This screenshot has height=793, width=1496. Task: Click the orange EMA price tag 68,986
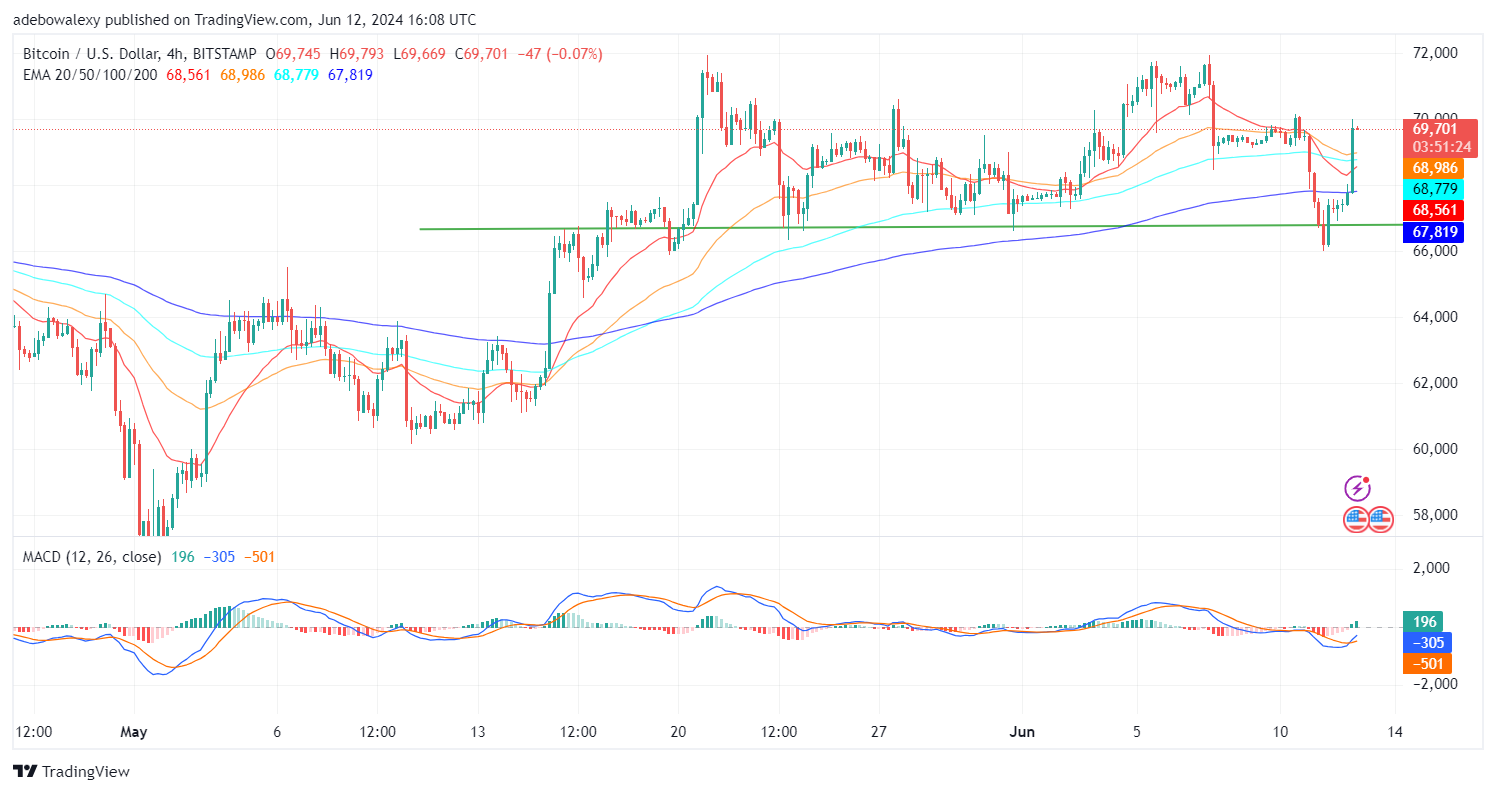pyautogui.click(x=1434, y=168)
